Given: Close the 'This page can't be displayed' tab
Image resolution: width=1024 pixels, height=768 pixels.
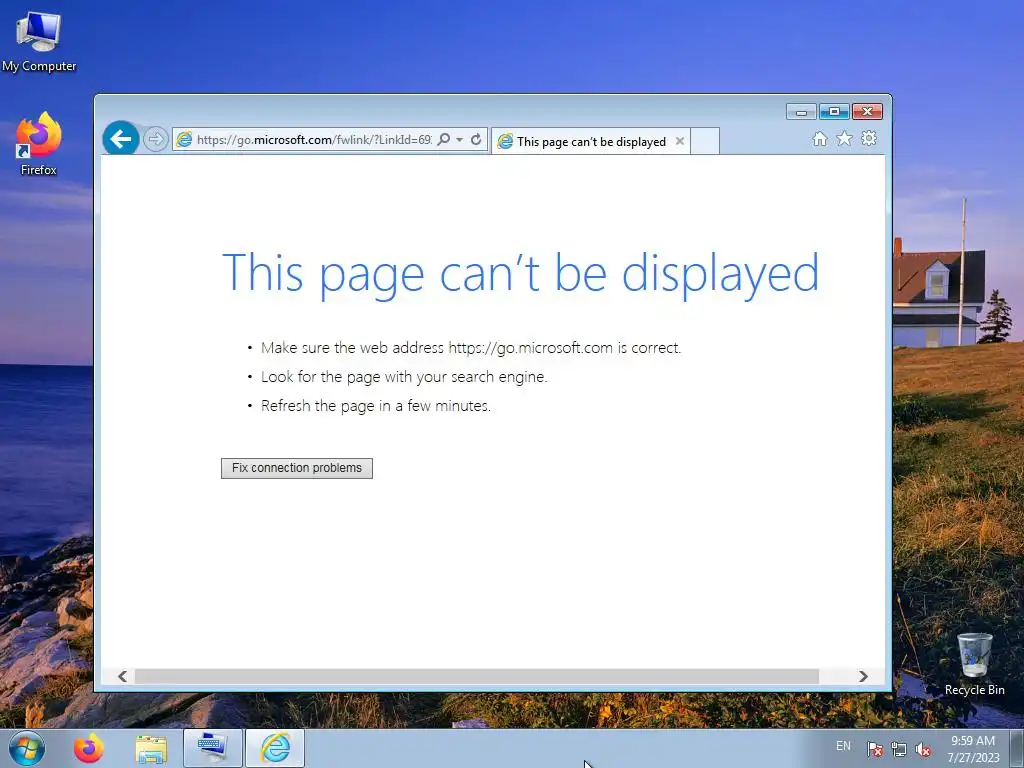Looking at the screenshot, I should coord(680,141).
